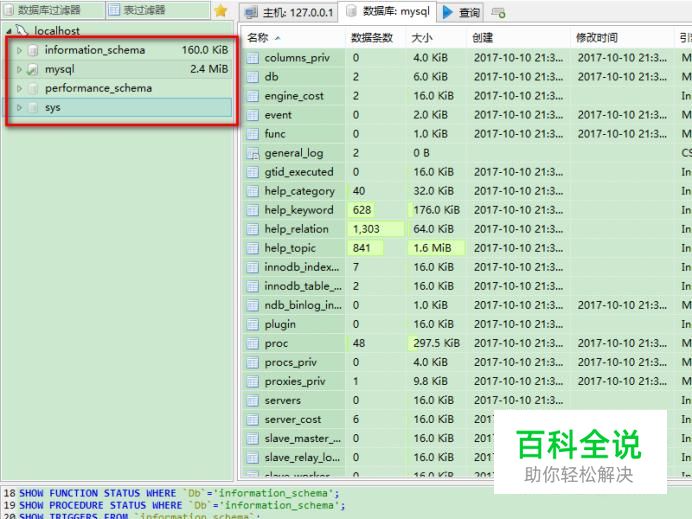Screen dimensions: 692x519
Task: Click the proc table icon
Action: (253, 343)
